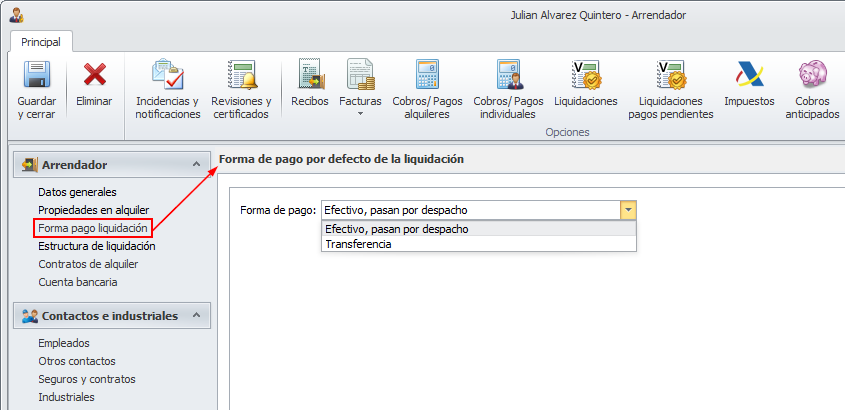Click the Arrendador panel header icon
845x410 pixels.
point(30,165)
